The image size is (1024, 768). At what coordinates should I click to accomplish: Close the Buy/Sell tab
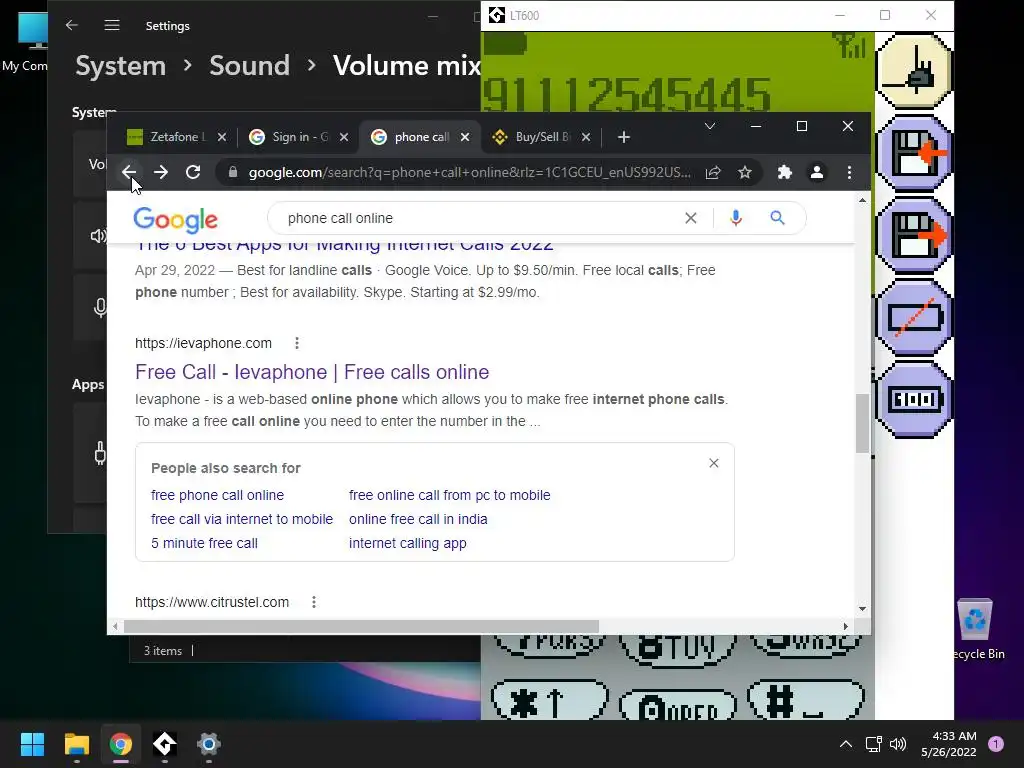coord(586,137)
